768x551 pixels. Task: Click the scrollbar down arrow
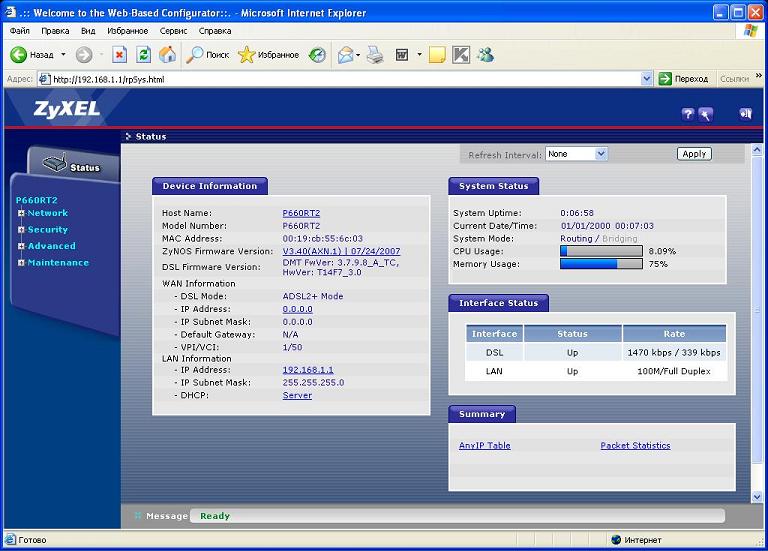(x=757, y=497)
